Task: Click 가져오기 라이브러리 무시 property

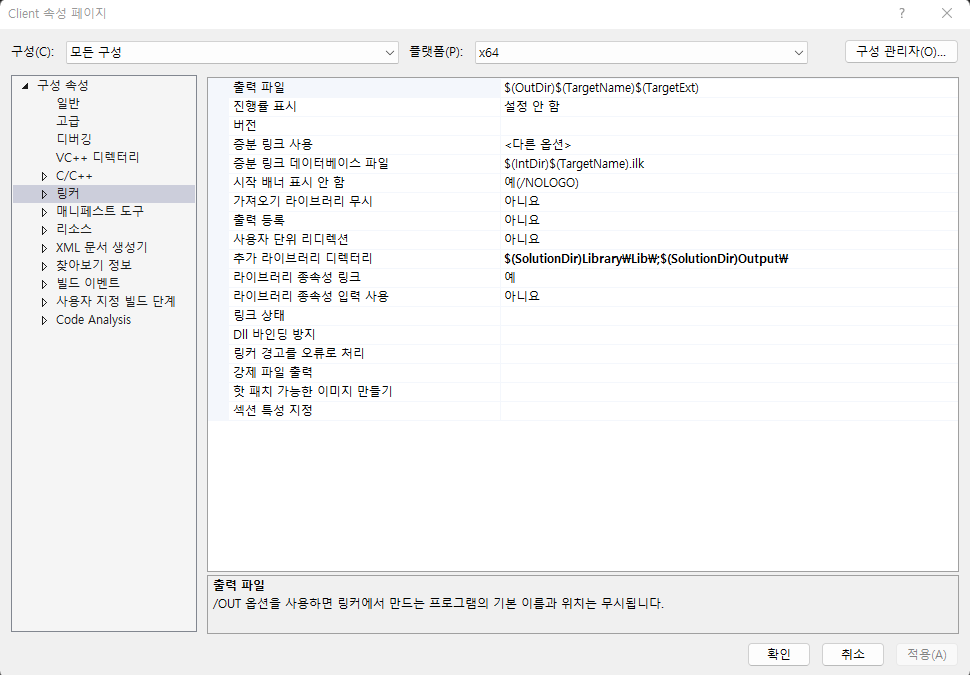Action: [x=303, y=201]
